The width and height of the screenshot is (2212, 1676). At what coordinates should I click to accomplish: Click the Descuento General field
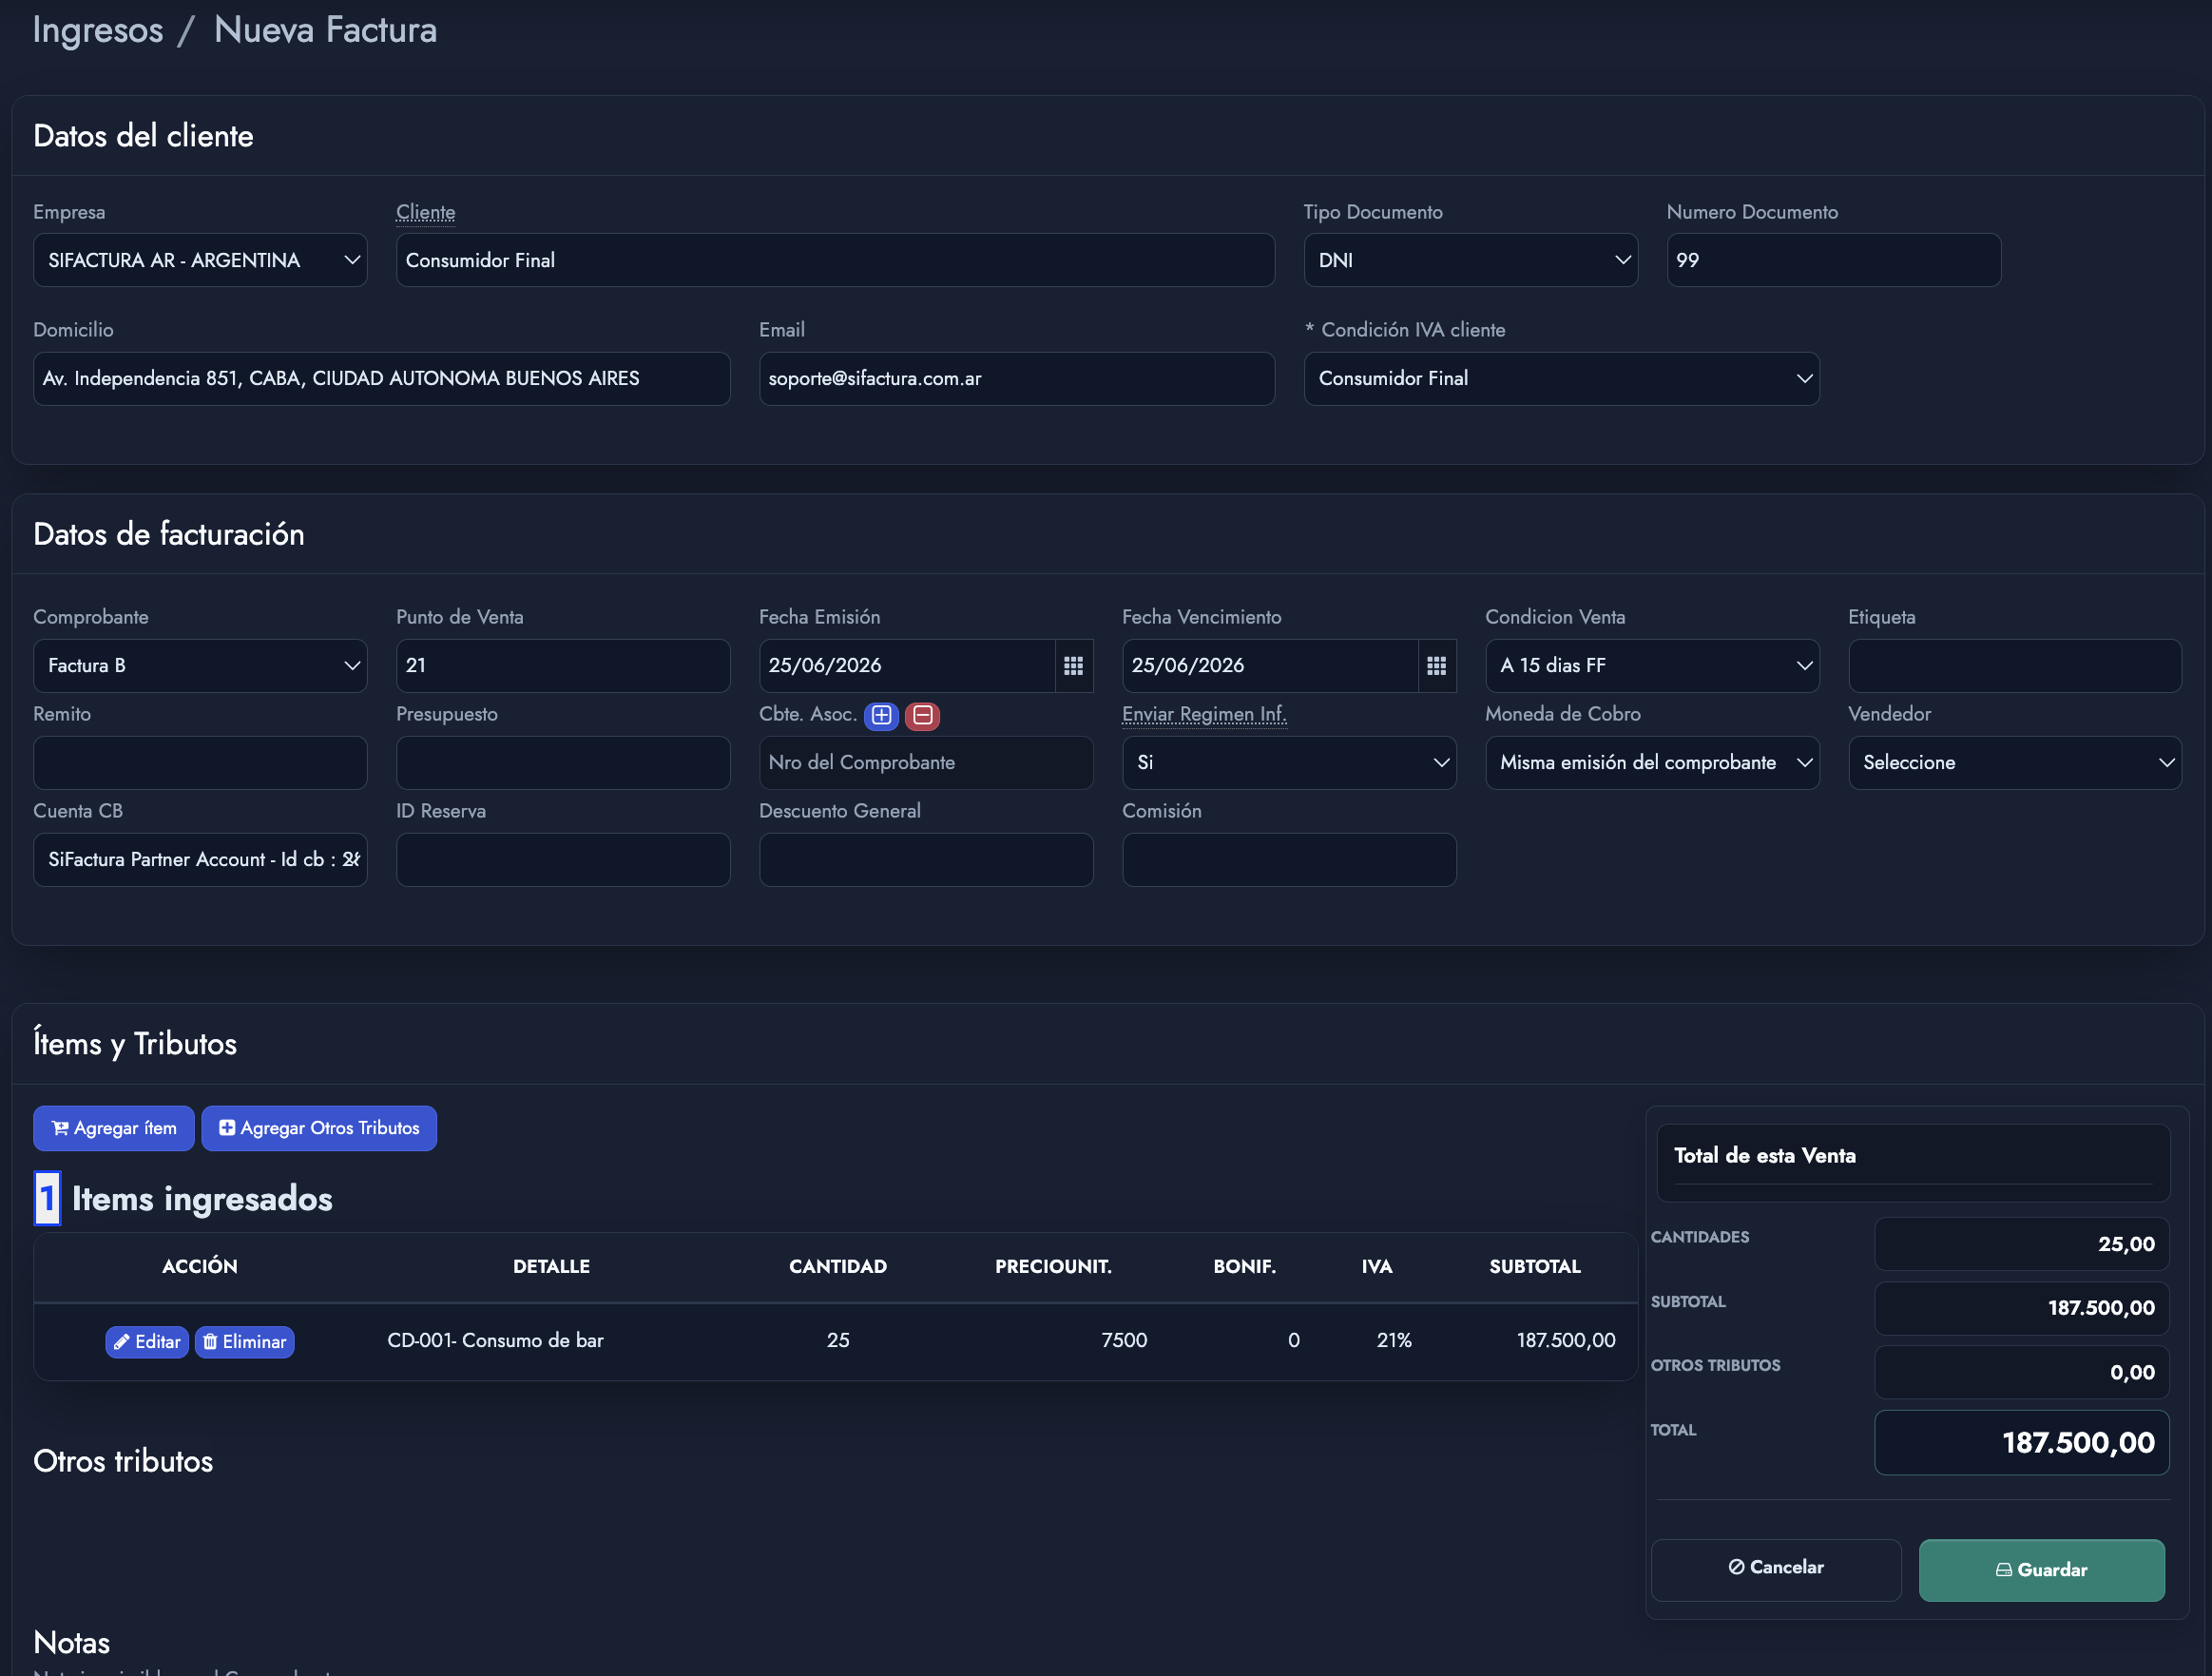click(x=926, y=860)
